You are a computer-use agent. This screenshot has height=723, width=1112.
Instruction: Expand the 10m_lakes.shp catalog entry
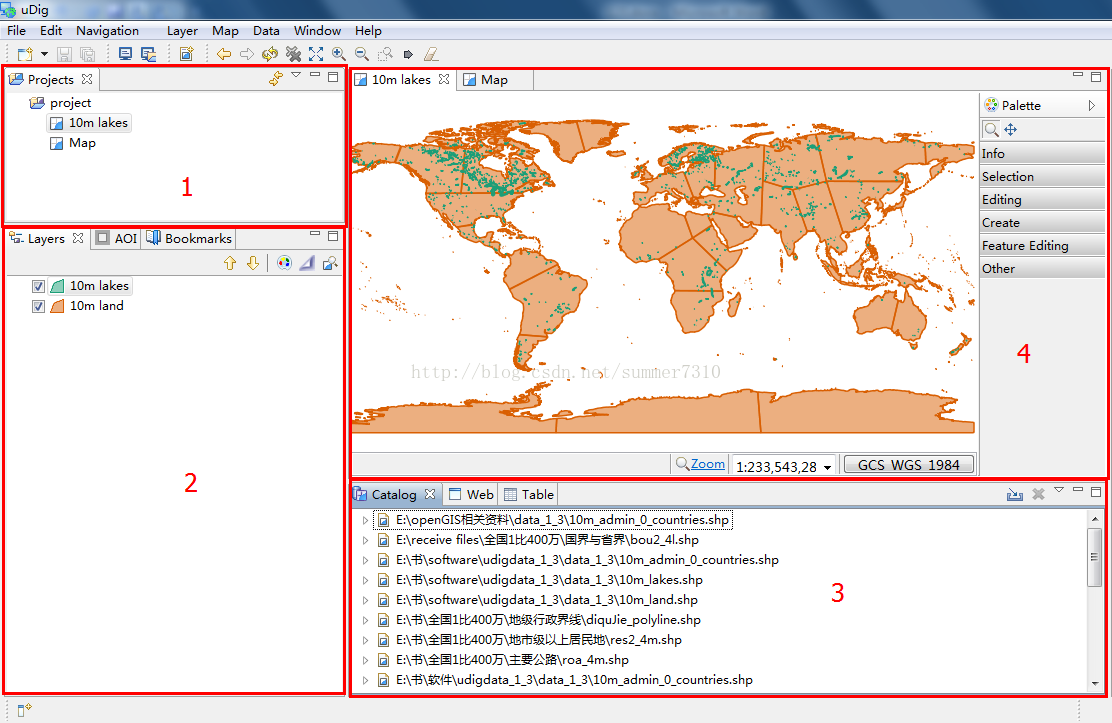pyautogui.click(x=365, y=580)
